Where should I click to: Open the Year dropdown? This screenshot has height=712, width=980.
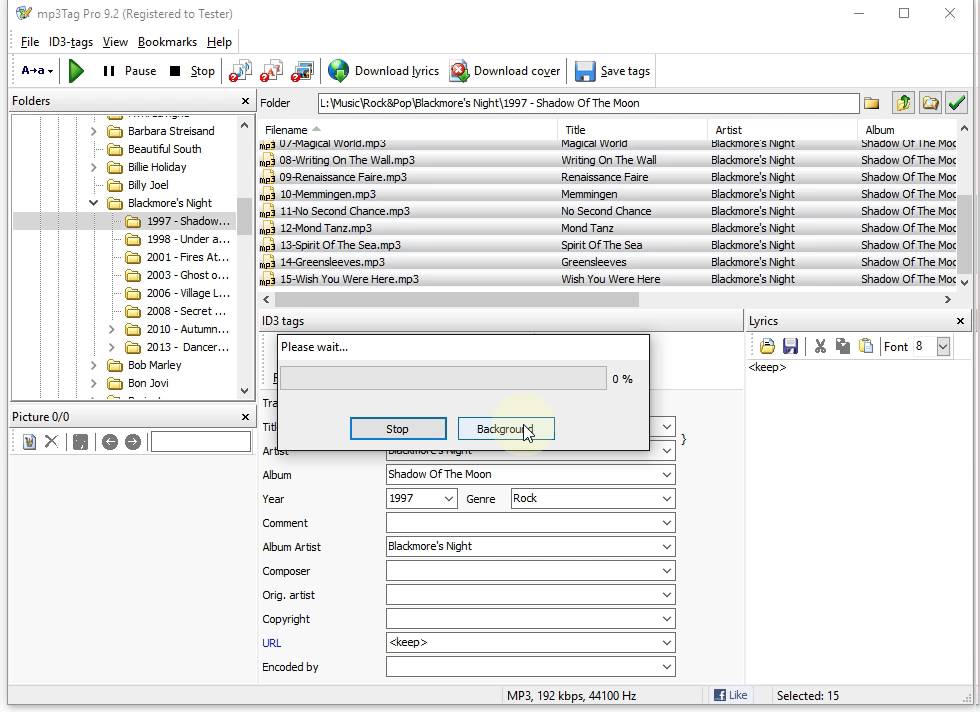[449, 498]
